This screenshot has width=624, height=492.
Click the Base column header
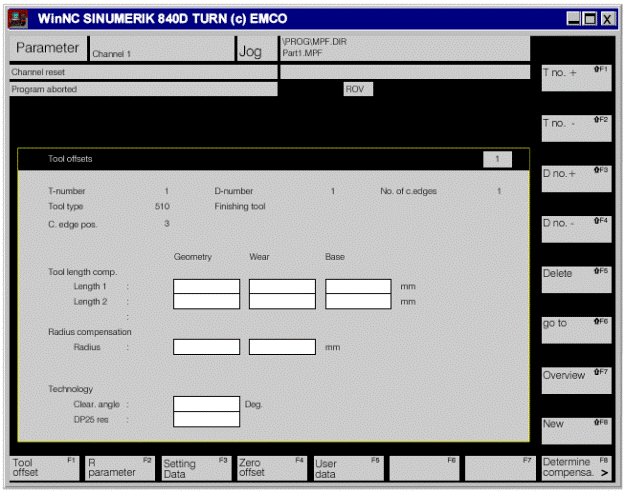click(x=335, y=257)
